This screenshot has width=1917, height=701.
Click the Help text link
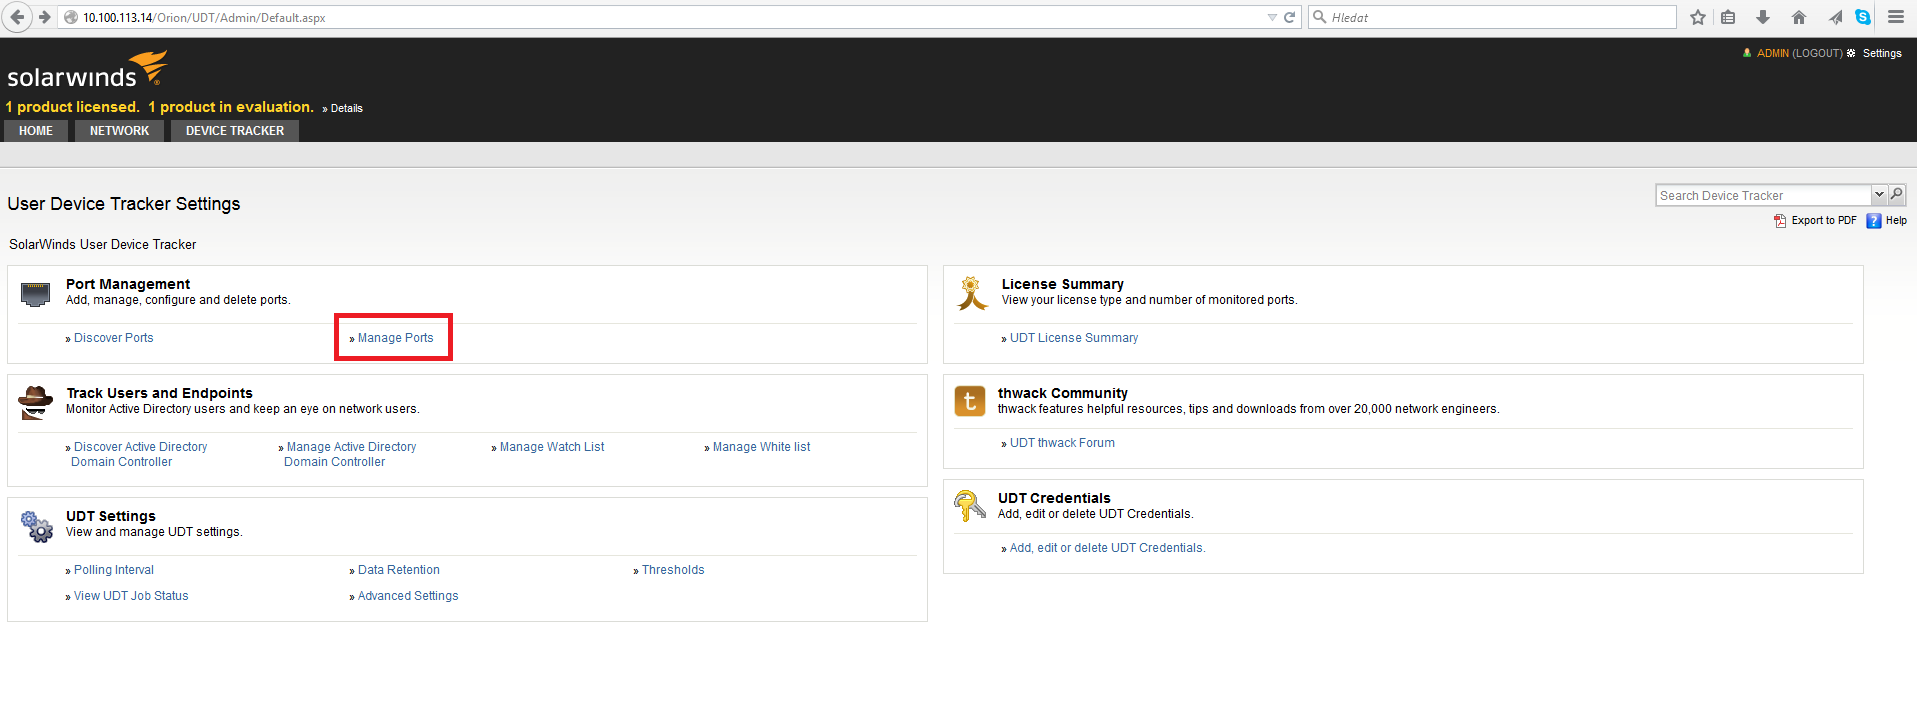[1896, 221]
